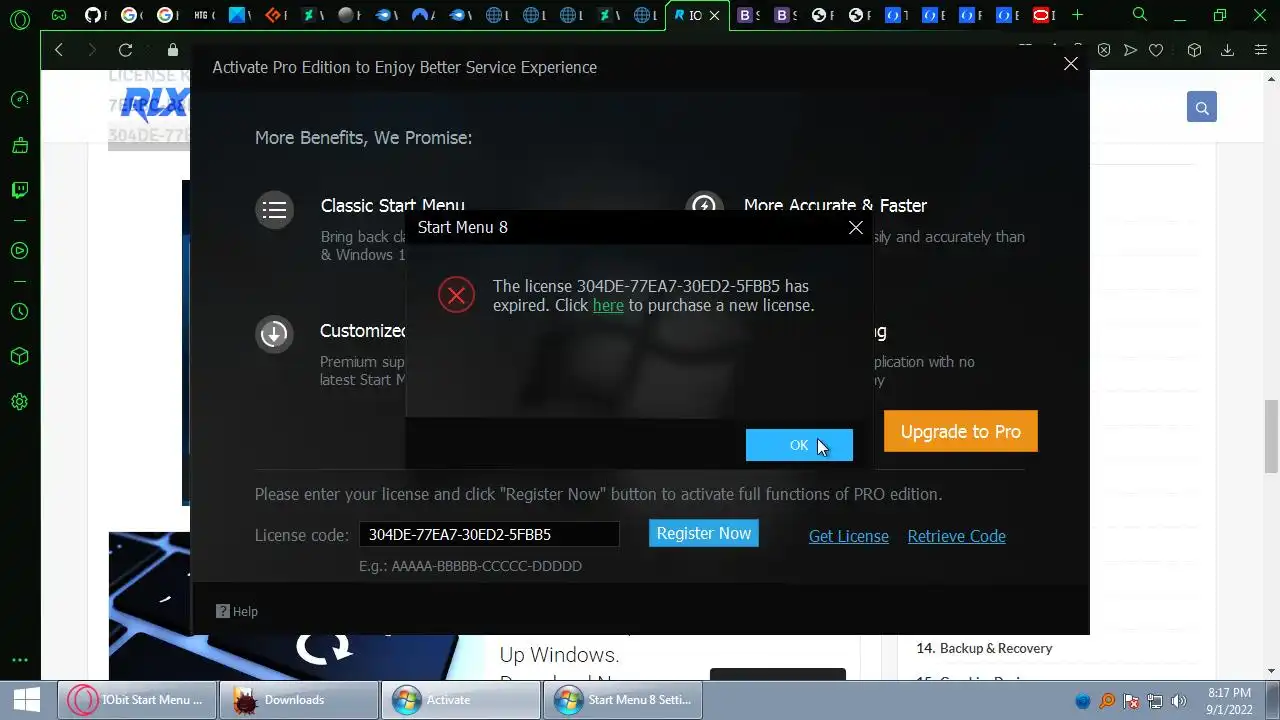Open the player icon in the sidebar
The image size is (1280, 720).
click(19, 251)
